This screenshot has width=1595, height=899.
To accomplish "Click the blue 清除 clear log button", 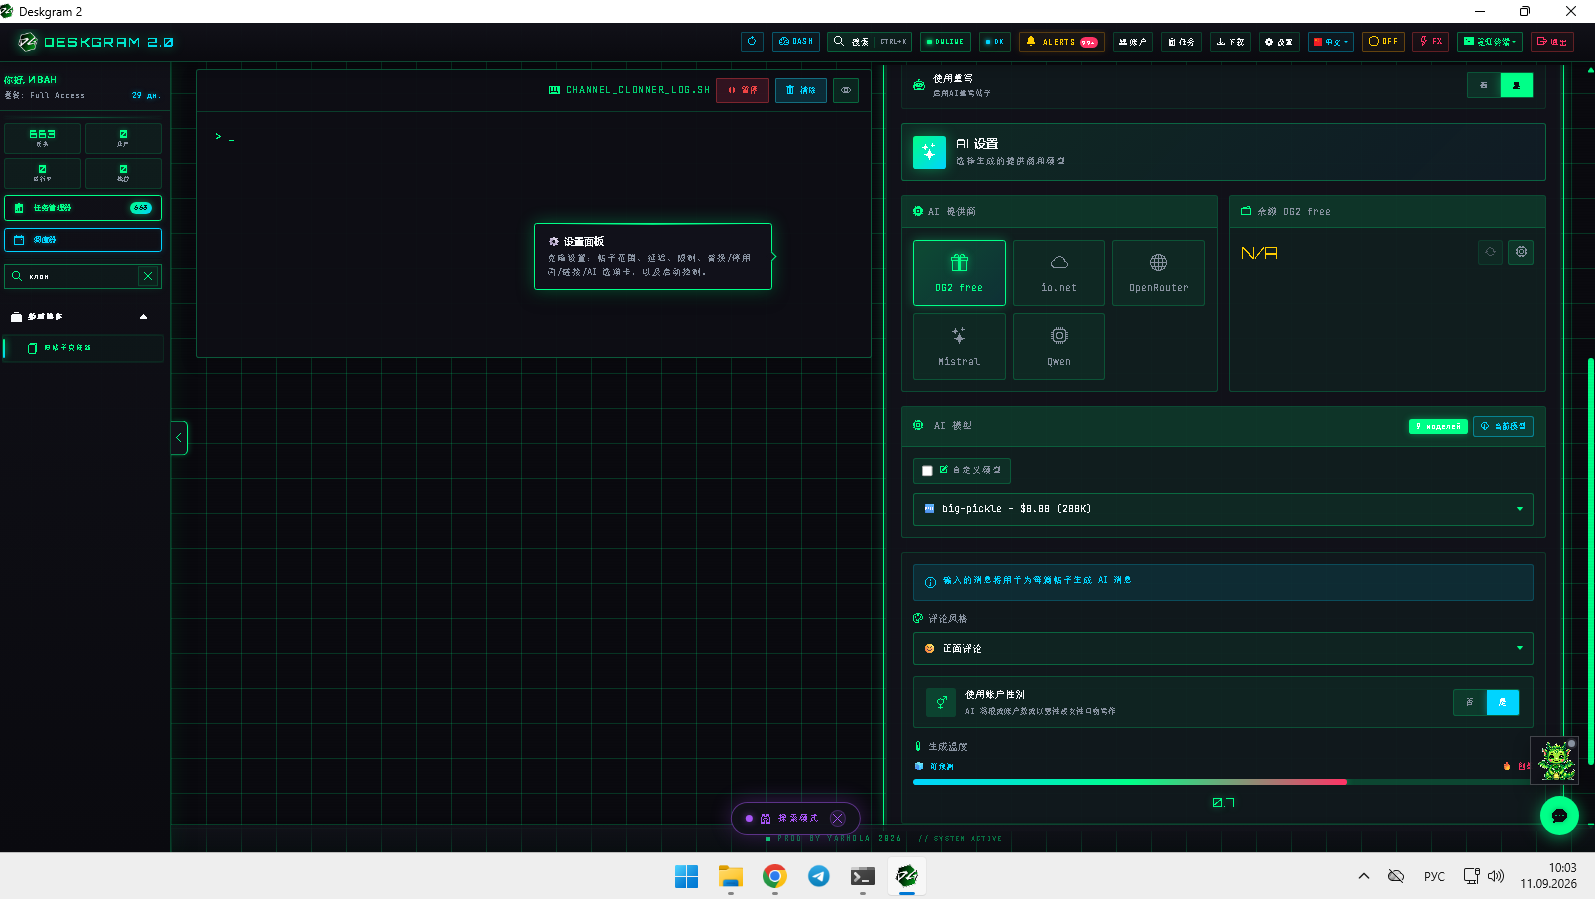I will [801, 90].
